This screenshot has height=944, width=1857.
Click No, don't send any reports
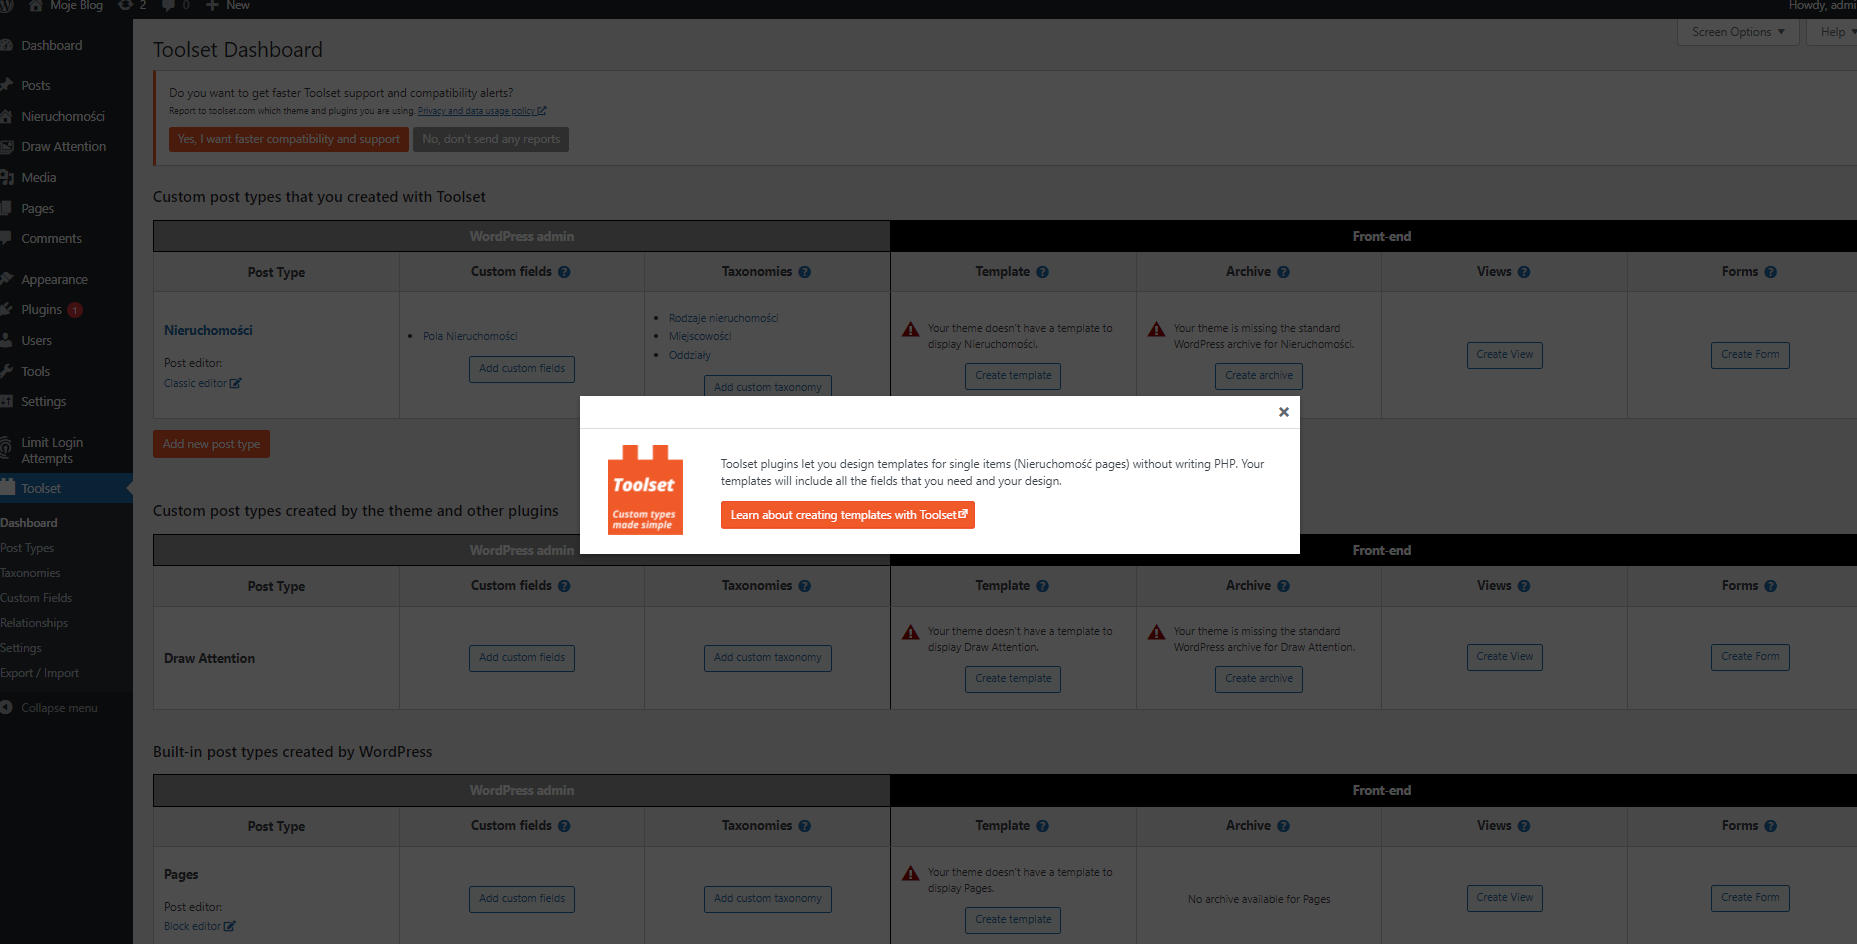(491, 139)
